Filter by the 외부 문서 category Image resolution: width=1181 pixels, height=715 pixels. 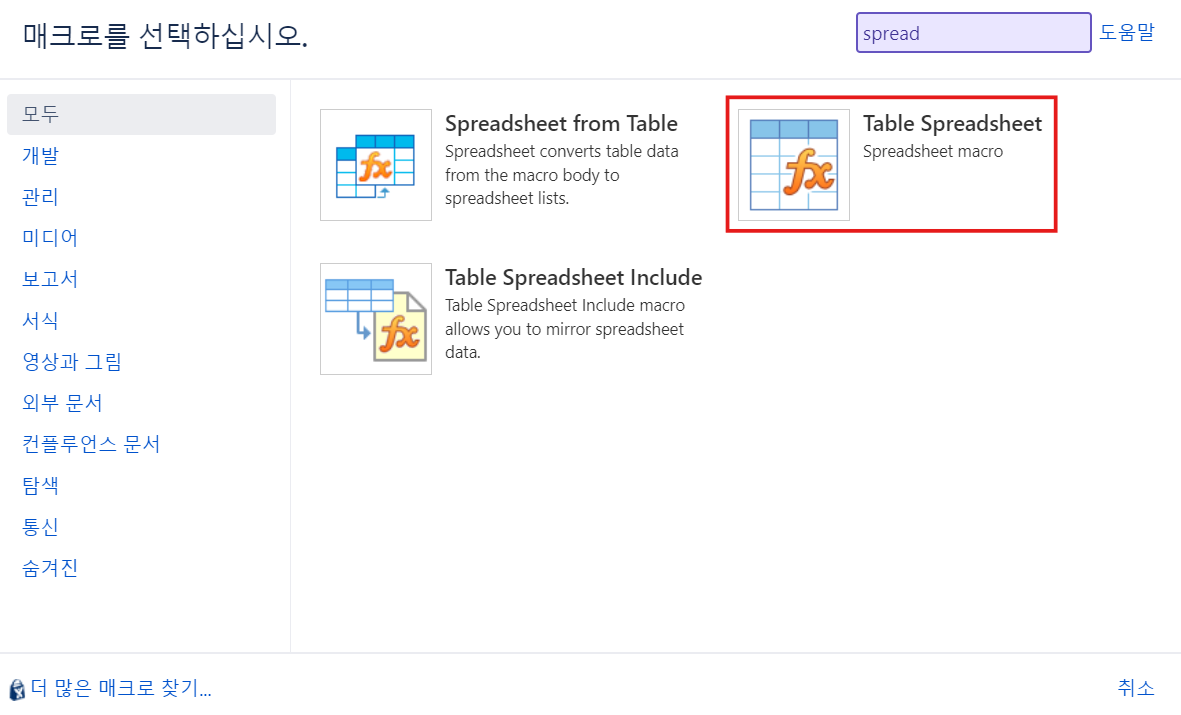pos(62,402)
